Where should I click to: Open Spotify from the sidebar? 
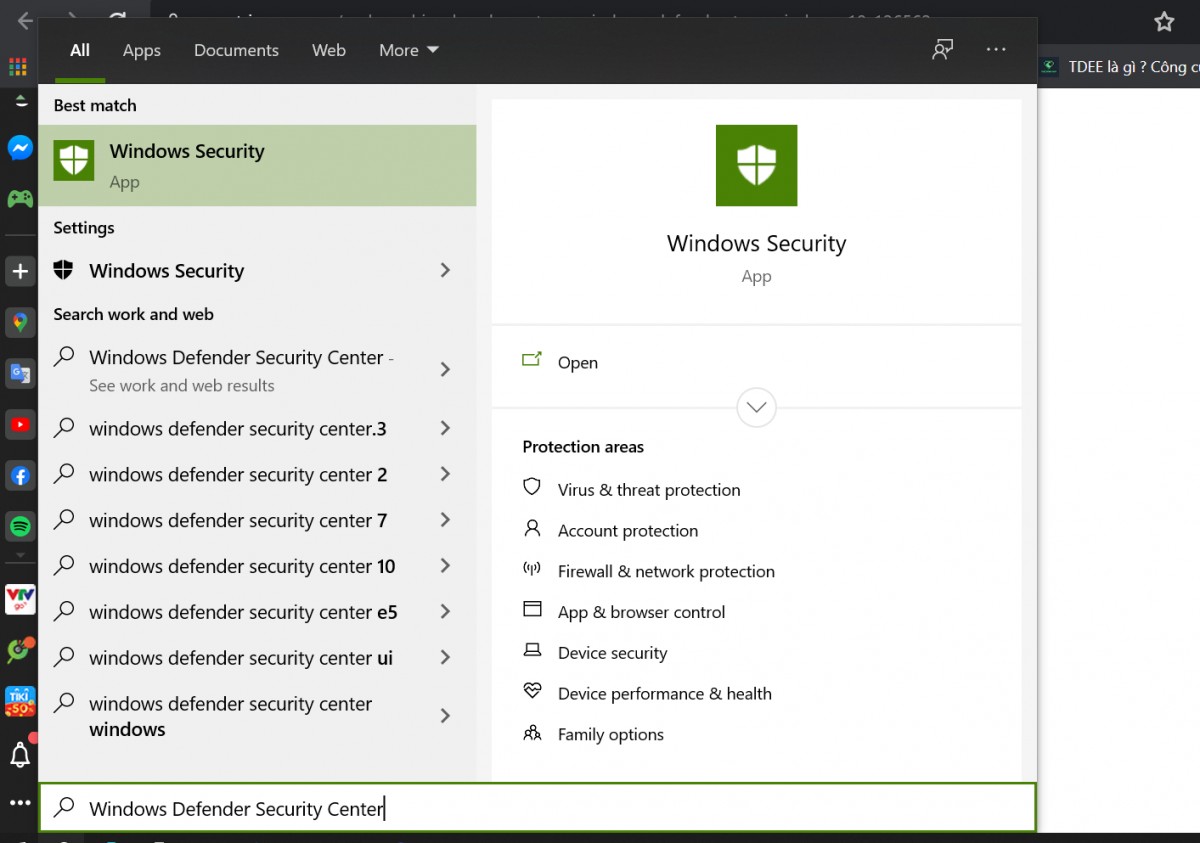[x=20, y=526]
